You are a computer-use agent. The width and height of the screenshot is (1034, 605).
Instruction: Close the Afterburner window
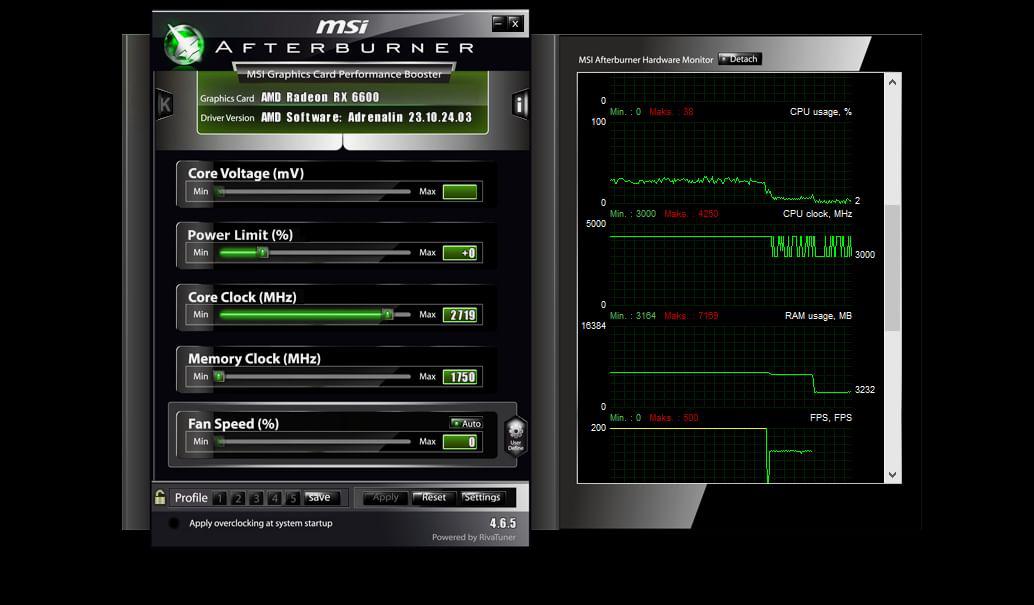pos(516,23)
